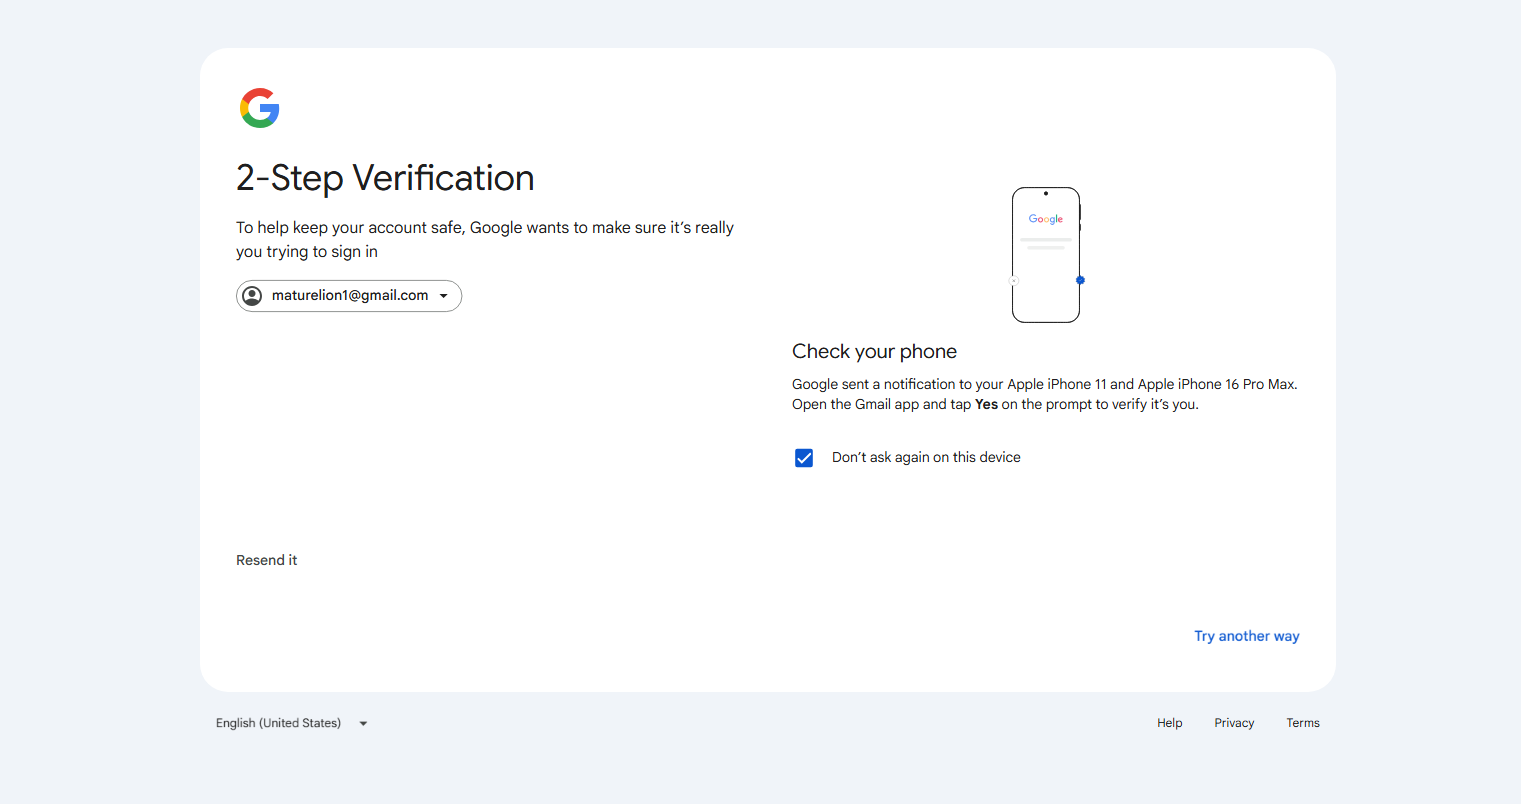The height and width of the screenshot is (804, 1521).
Task: Open the Help link
Action: tap(1170, 723)
